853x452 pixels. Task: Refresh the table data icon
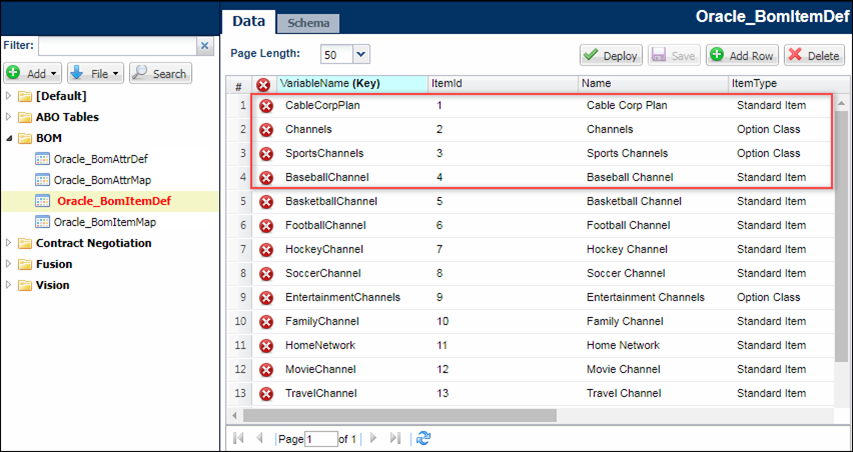[x=423, y=438]
